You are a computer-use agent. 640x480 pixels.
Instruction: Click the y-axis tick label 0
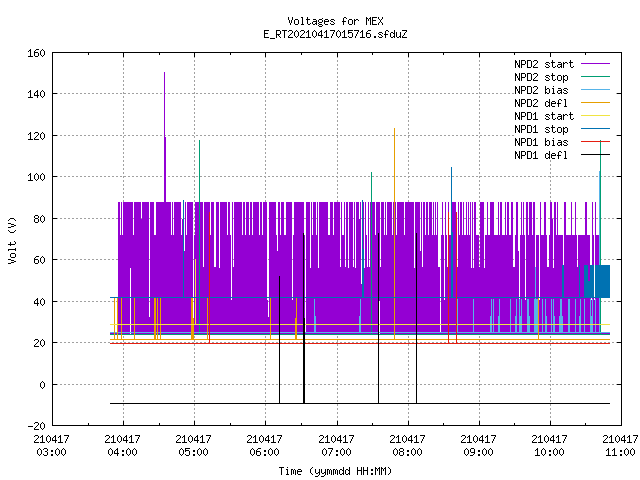click(x=42, y=384)
